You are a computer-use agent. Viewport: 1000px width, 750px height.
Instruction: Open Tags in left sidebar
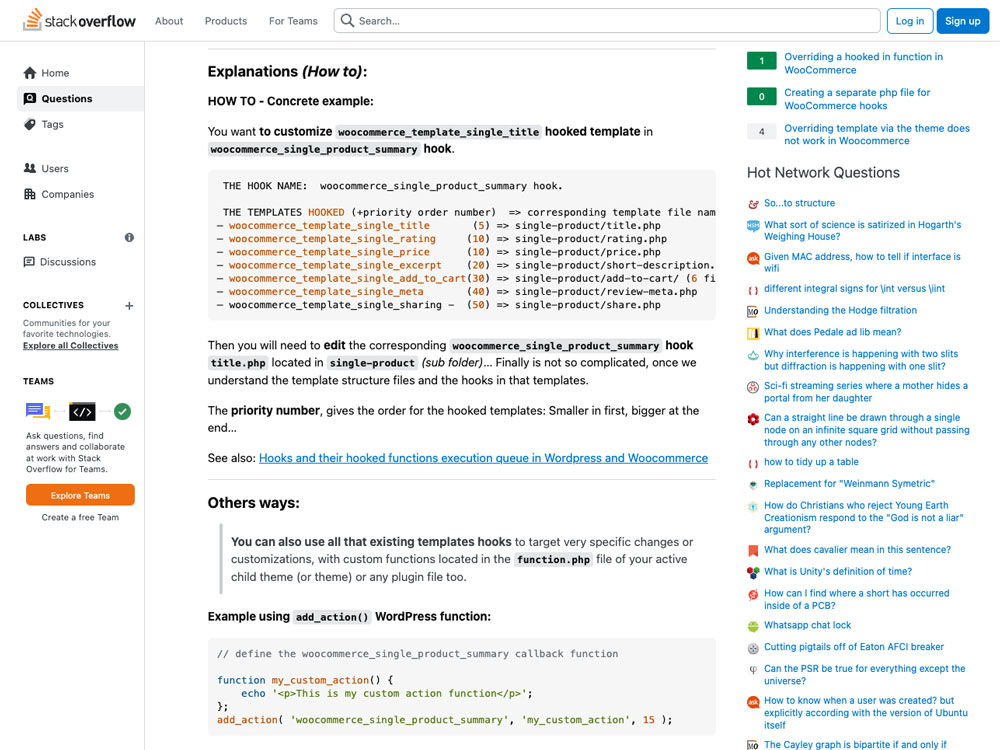pos(80,124)
